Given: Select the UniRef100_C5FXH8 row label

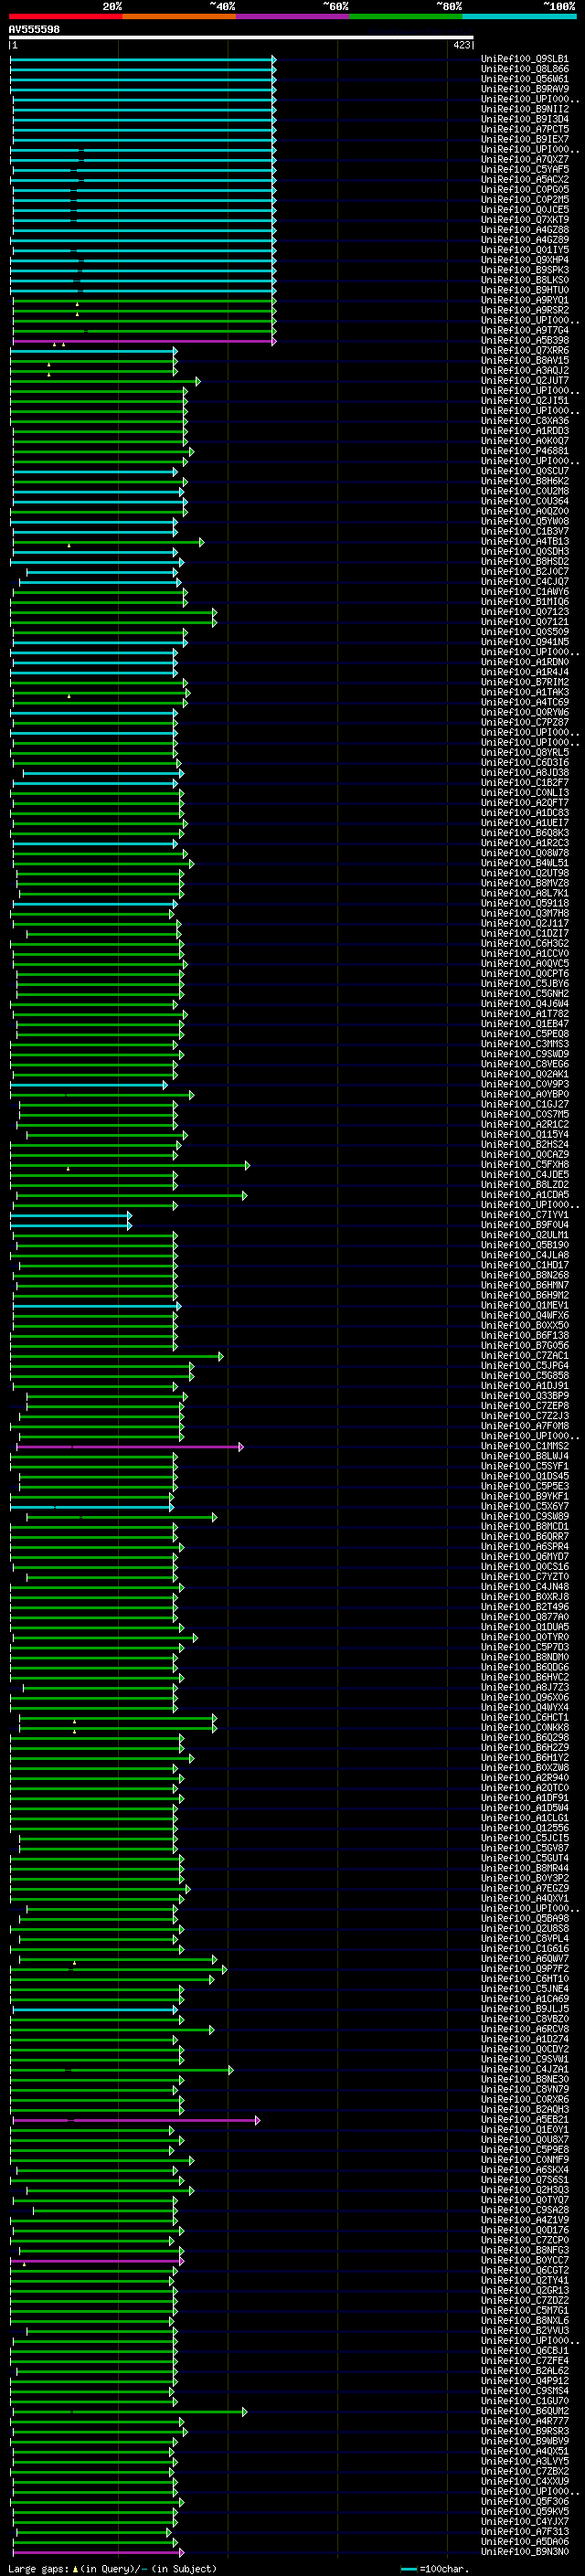Looking at the screenshot, I should (x=525, y=1164).
